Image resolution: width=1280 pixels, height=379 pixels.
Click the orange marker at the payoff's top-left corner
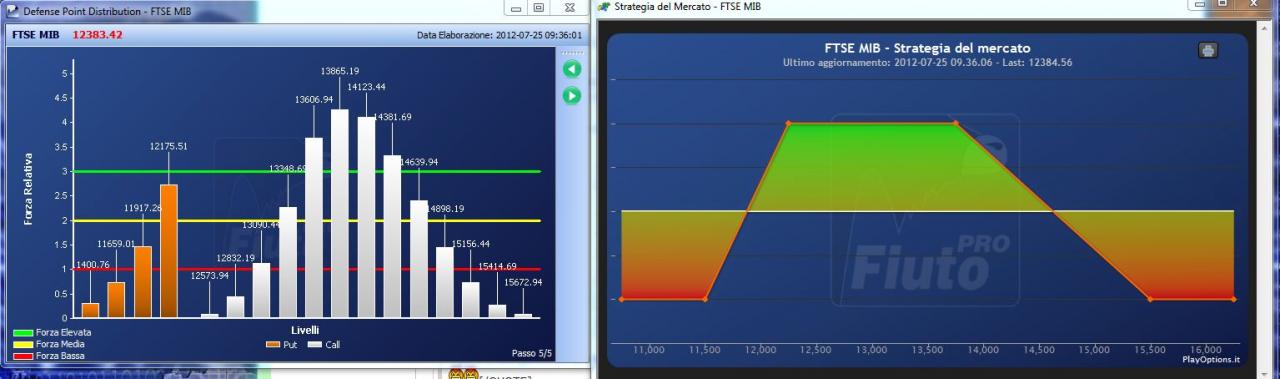788,123
